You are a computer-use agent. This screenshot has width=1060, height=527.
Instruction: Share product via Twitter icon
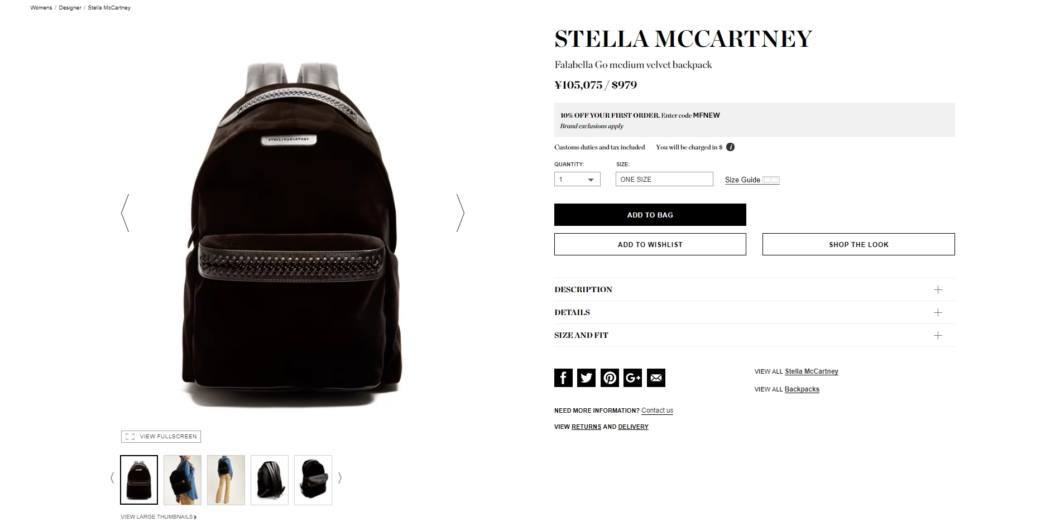coord(586,378)
